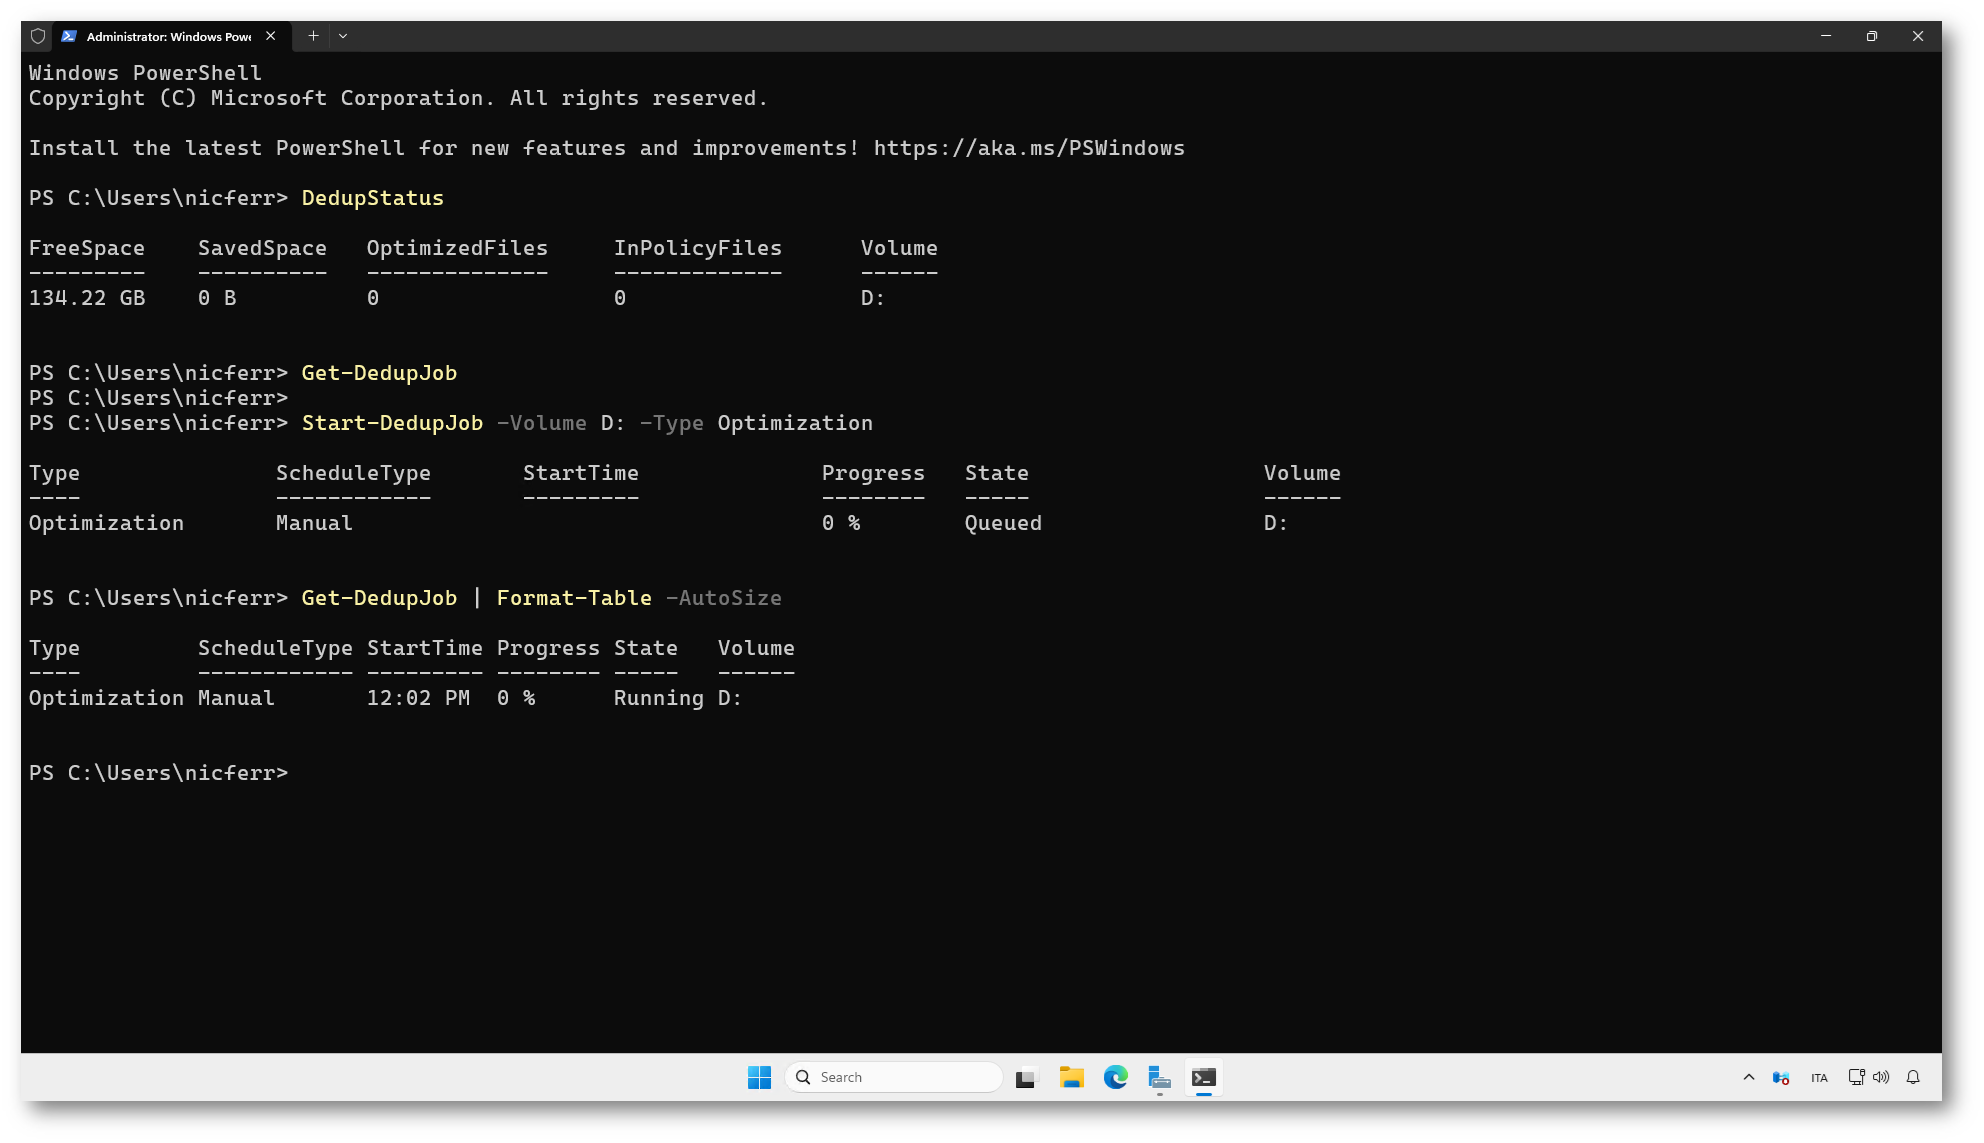Viewport: 1984px width, 1143px height.
Task: Click the tray security status icon
Action: click(x=1781, y=1077)
